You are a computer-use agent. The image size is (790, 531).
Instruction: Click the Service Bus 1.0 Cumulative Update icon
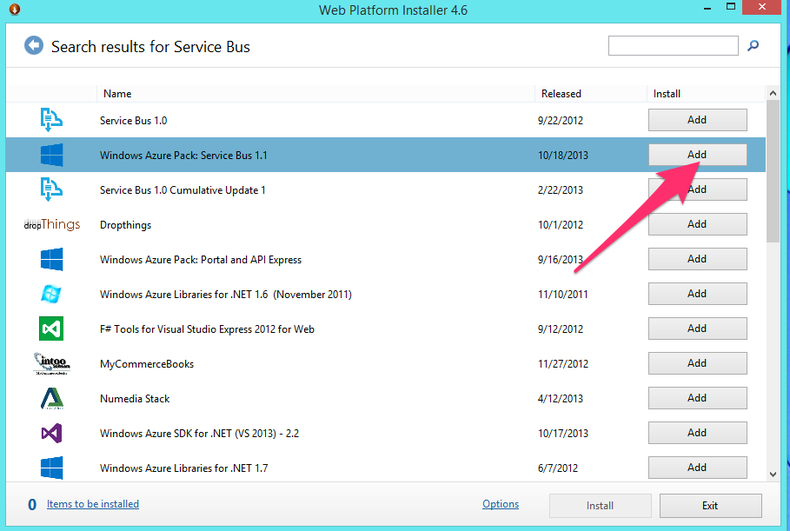51,189
